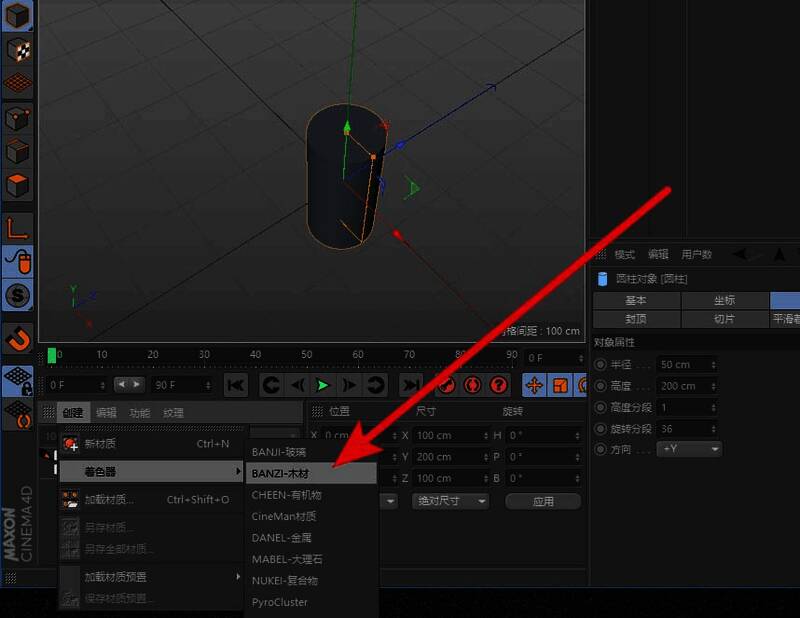Click the 50 cm radius input field

686,365
